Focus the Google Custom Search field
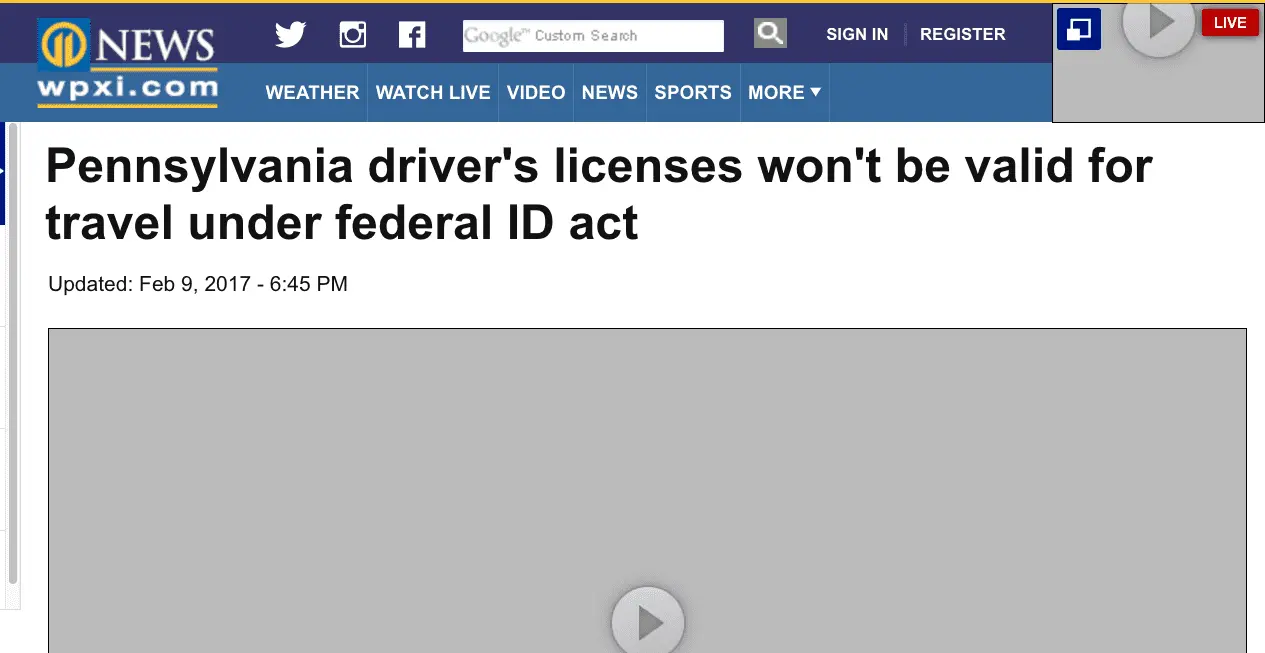 click(x=593, y=36)
